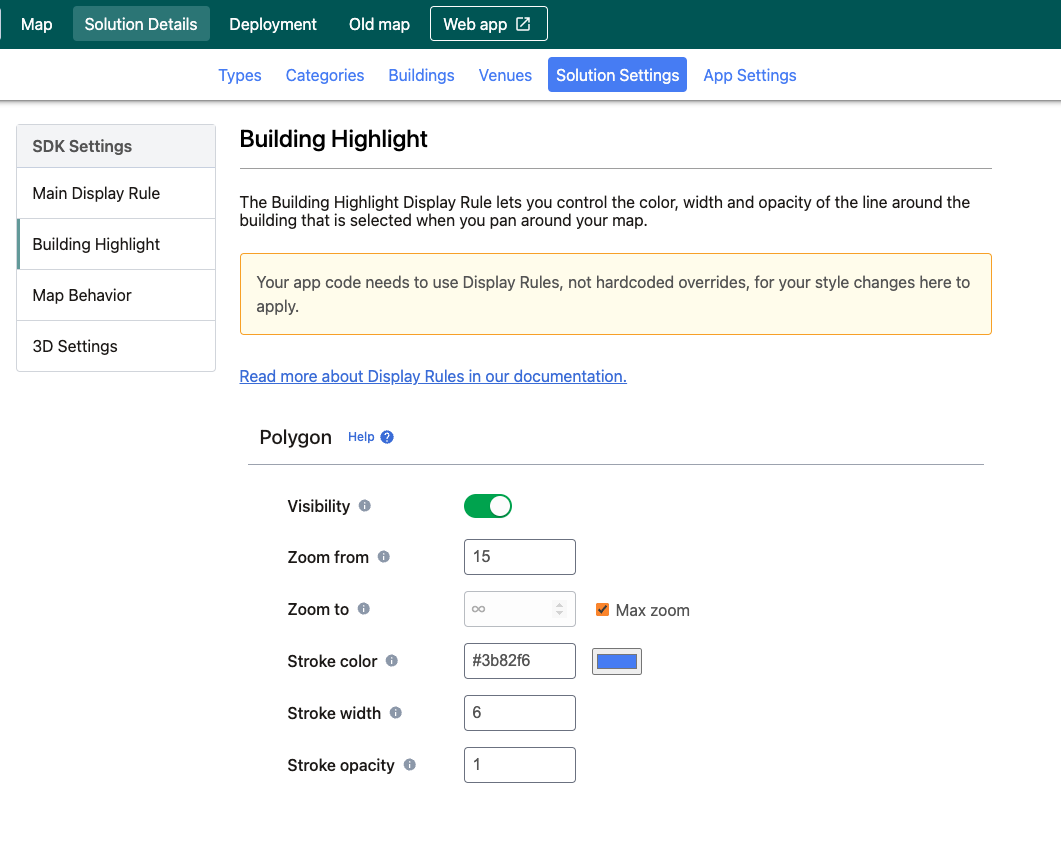Open Web app in new window

coord(488,24)
